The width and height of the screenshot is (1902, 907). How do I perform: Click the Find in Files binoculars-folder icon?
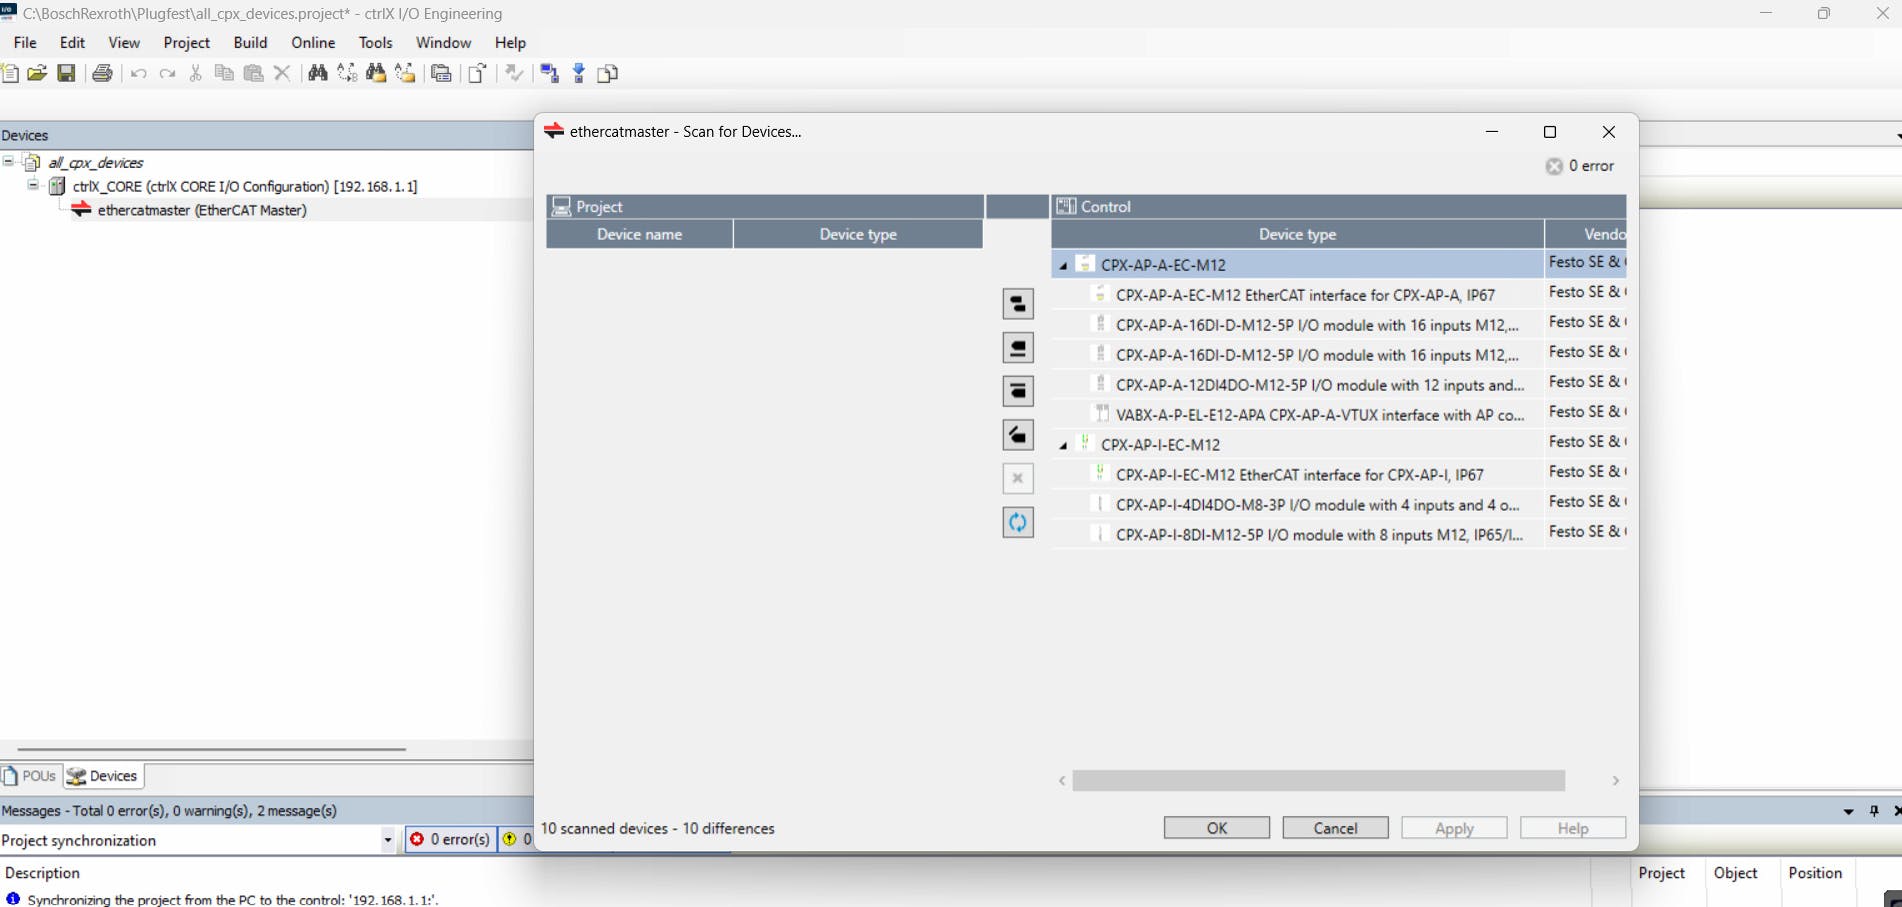(376, 73)
